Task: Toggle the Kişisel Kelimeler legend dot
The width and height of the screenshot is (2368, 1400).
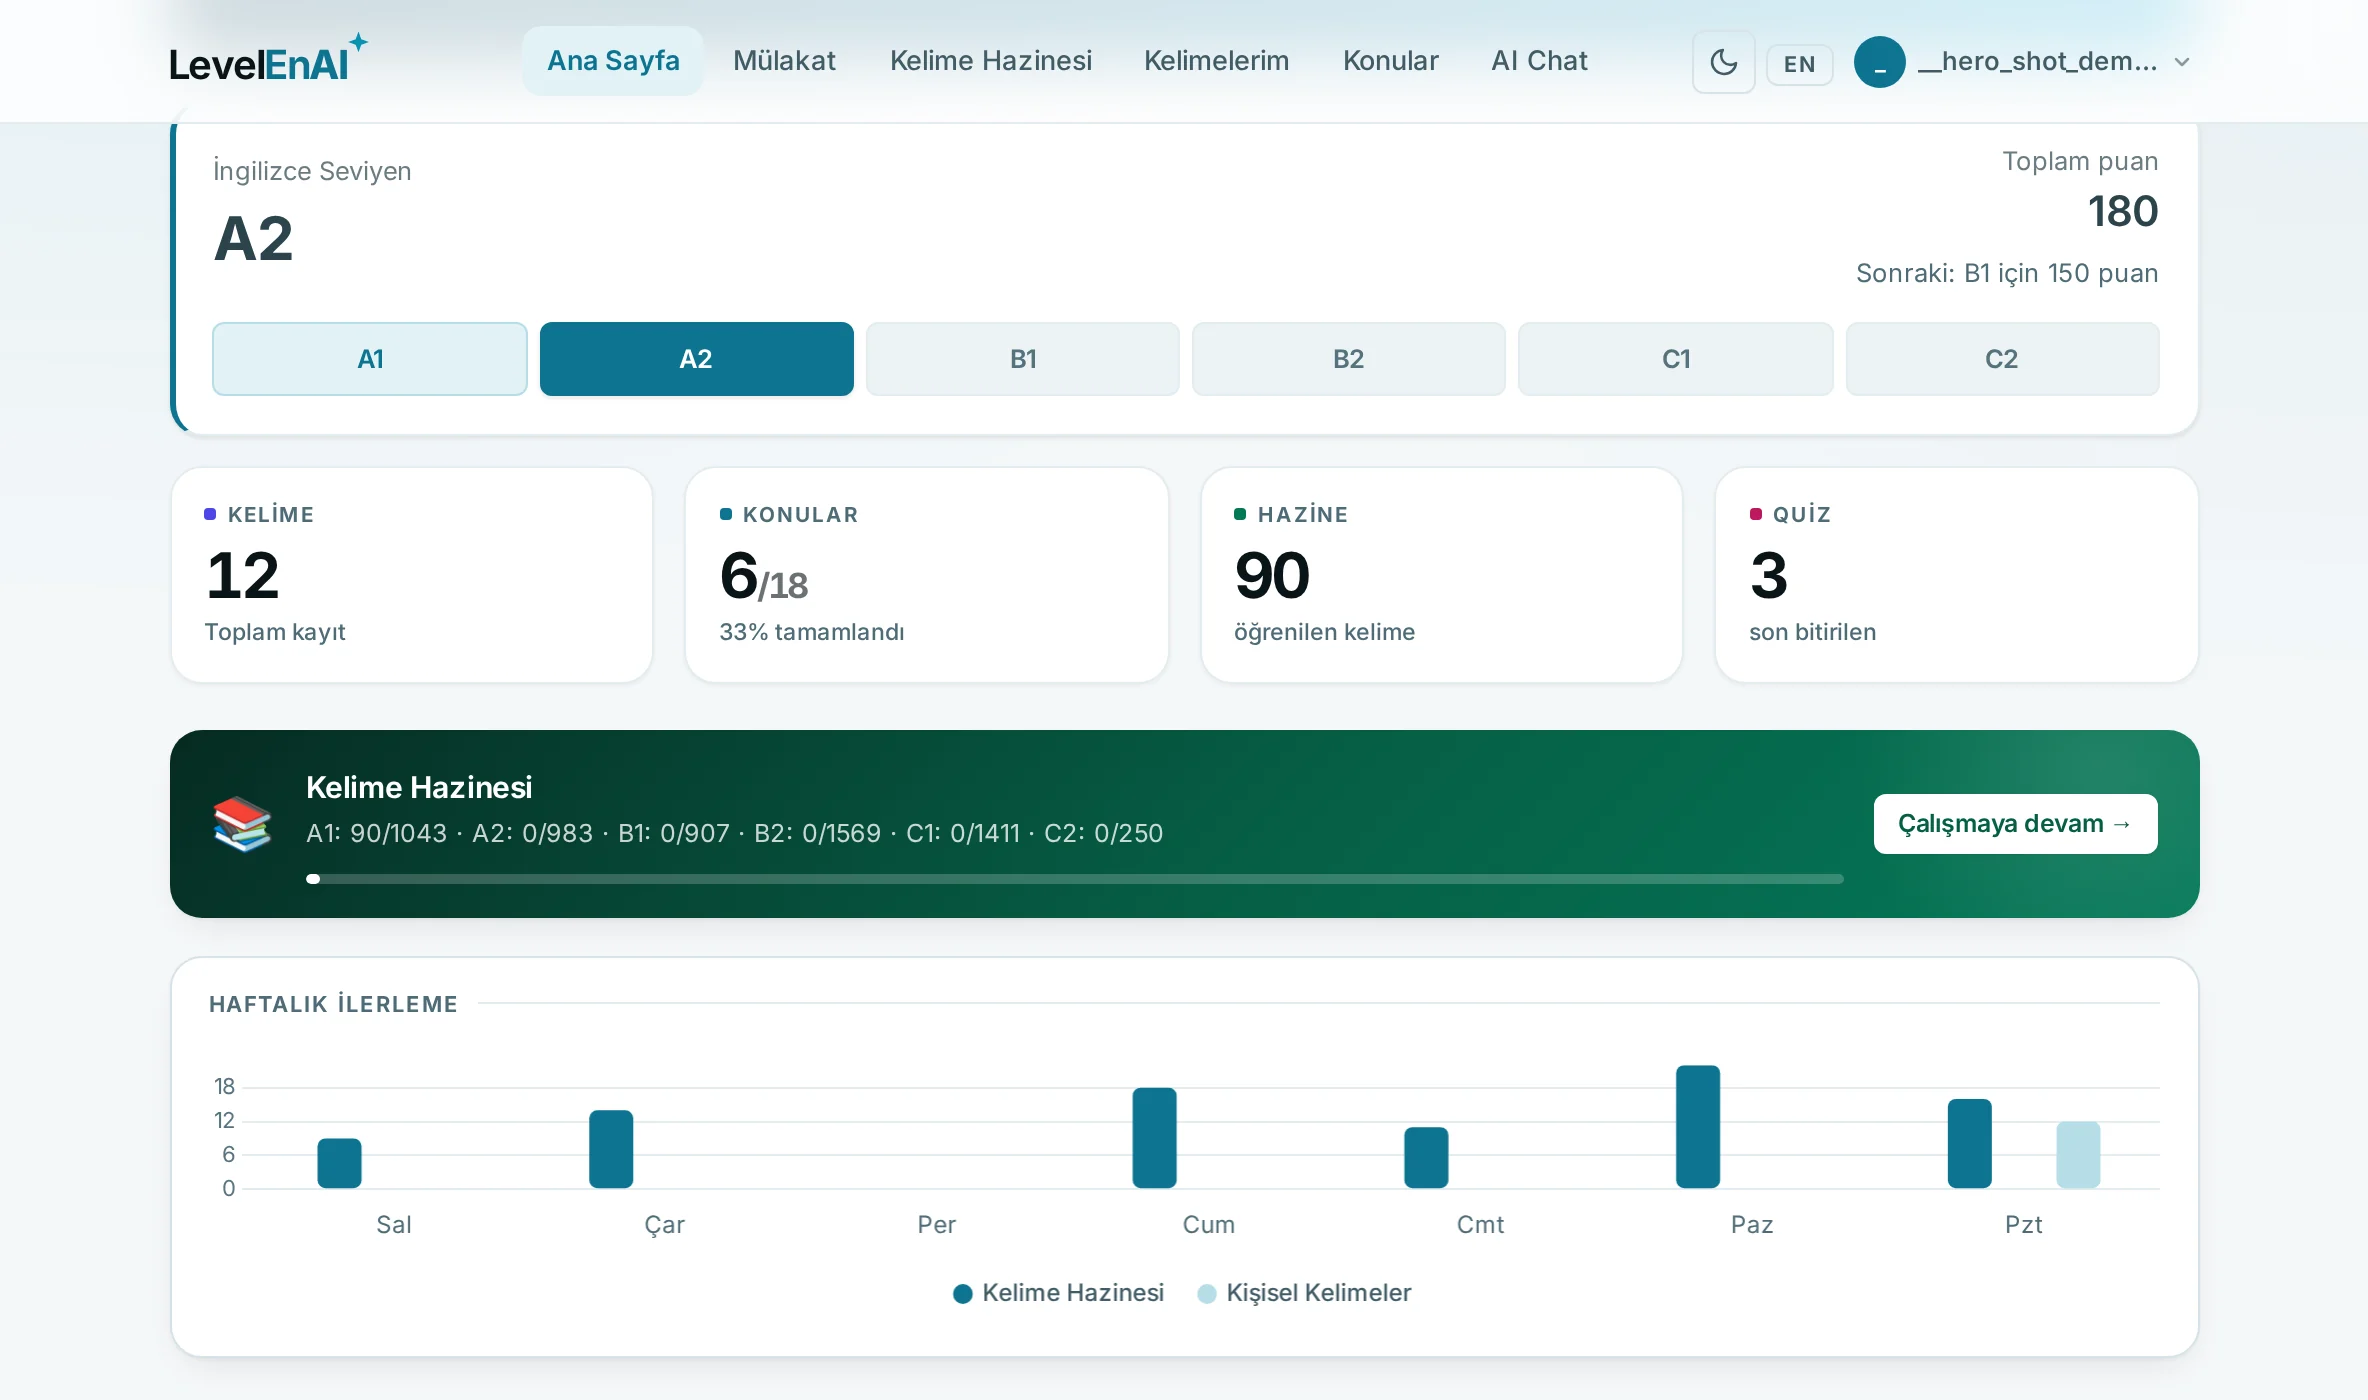Action: (x=1207, y=1294)
